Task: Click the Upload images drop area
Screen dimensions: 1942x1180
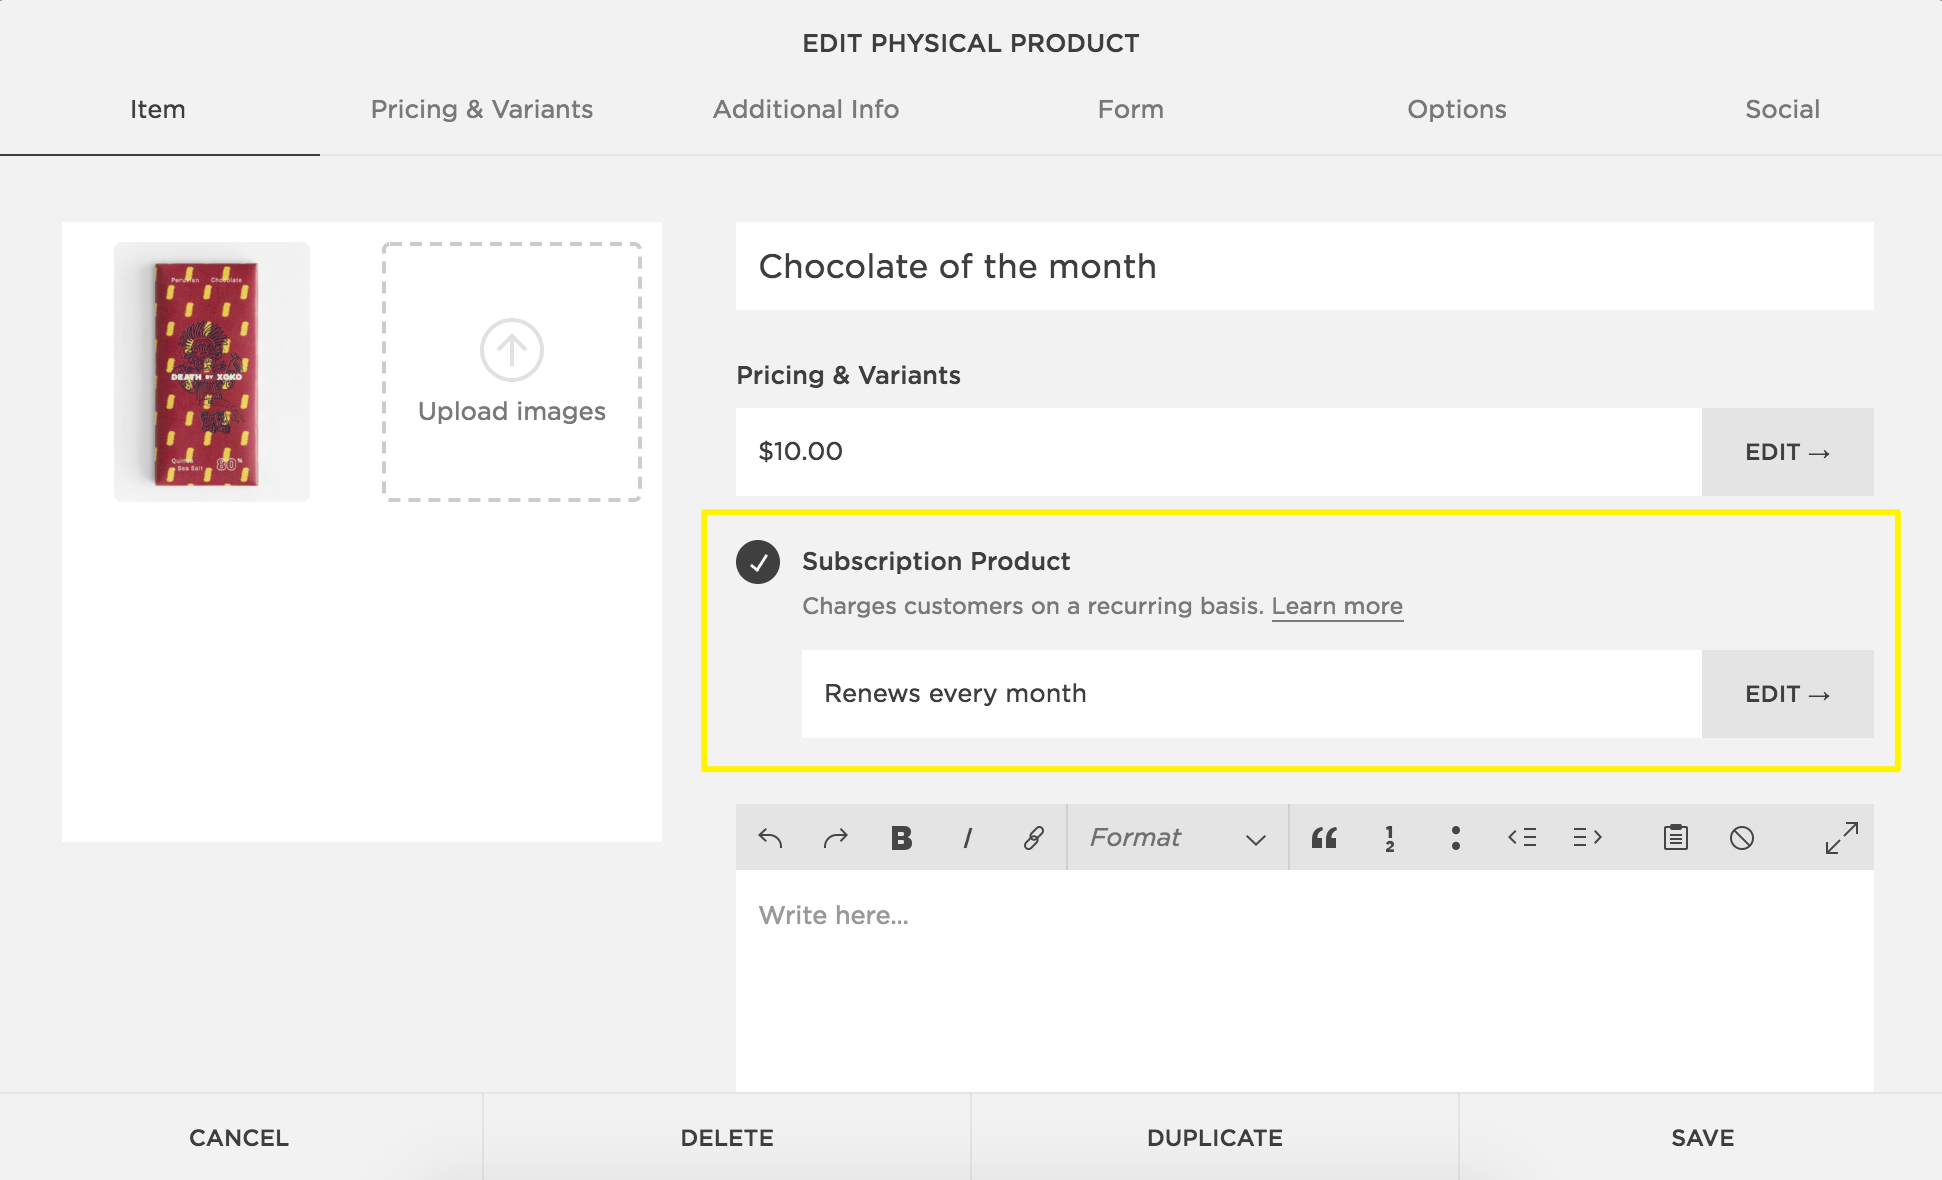Action: click(512, 372)
